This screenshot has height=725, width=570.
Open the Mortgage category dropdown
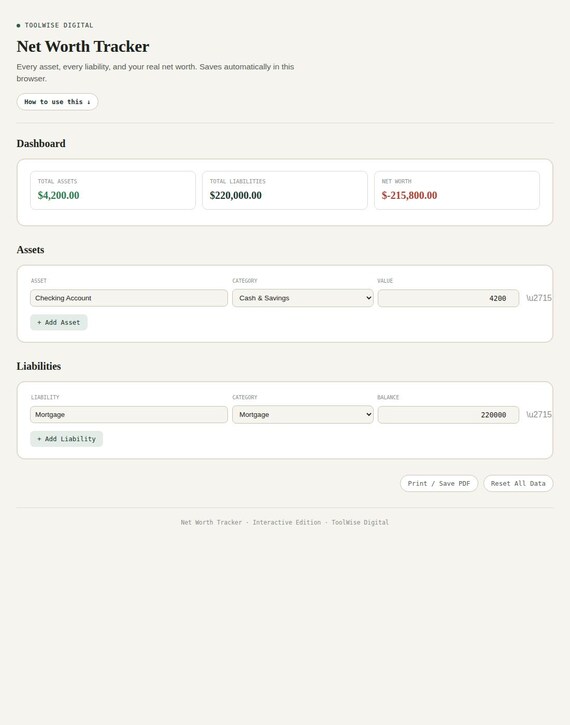point(303,415)
